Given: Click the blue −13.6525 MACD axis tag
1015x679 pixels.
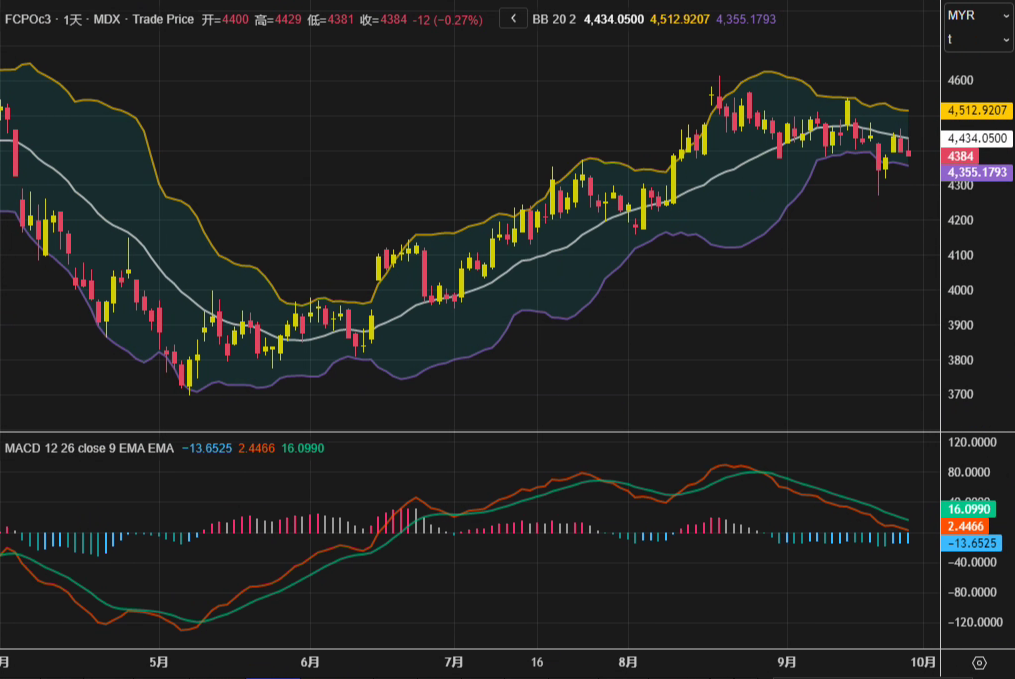Looking at the screenshot, I should [971, 543].
